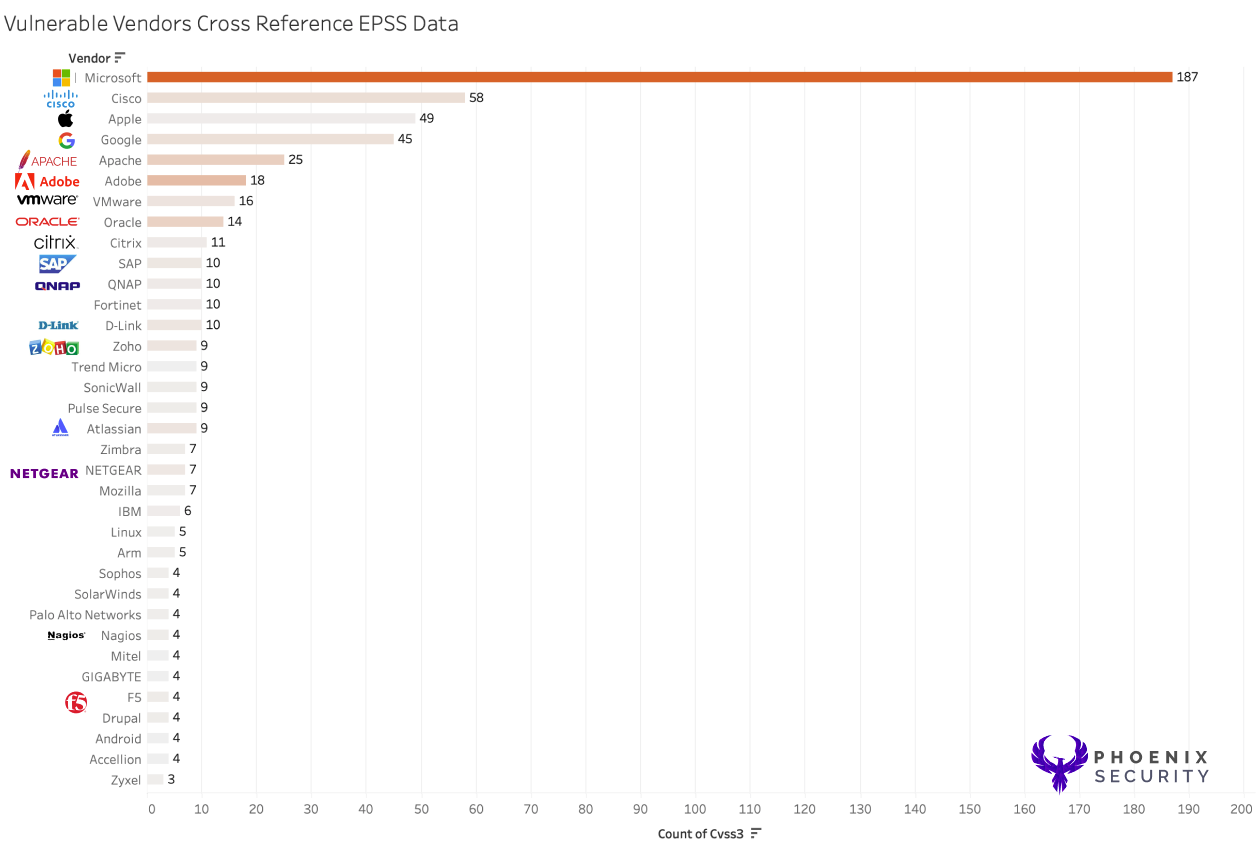The height and width of the screenshot is (846, 1259).
Task: Click the Mitel vendor label
Action: (126, 656)
